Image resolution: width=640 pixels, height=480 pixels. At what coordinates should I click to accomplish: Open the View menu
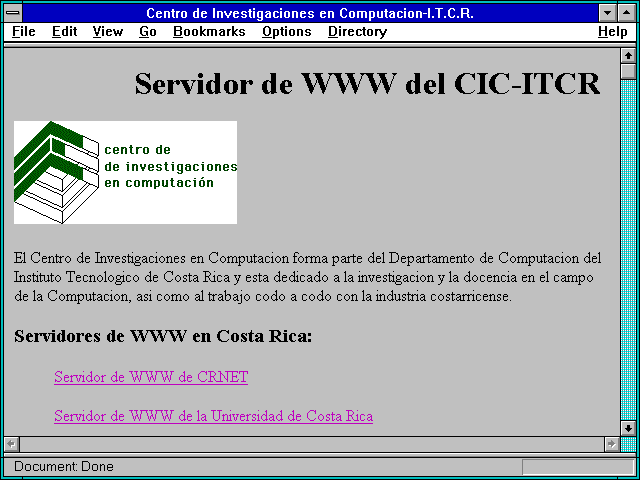tap(107, 32)
